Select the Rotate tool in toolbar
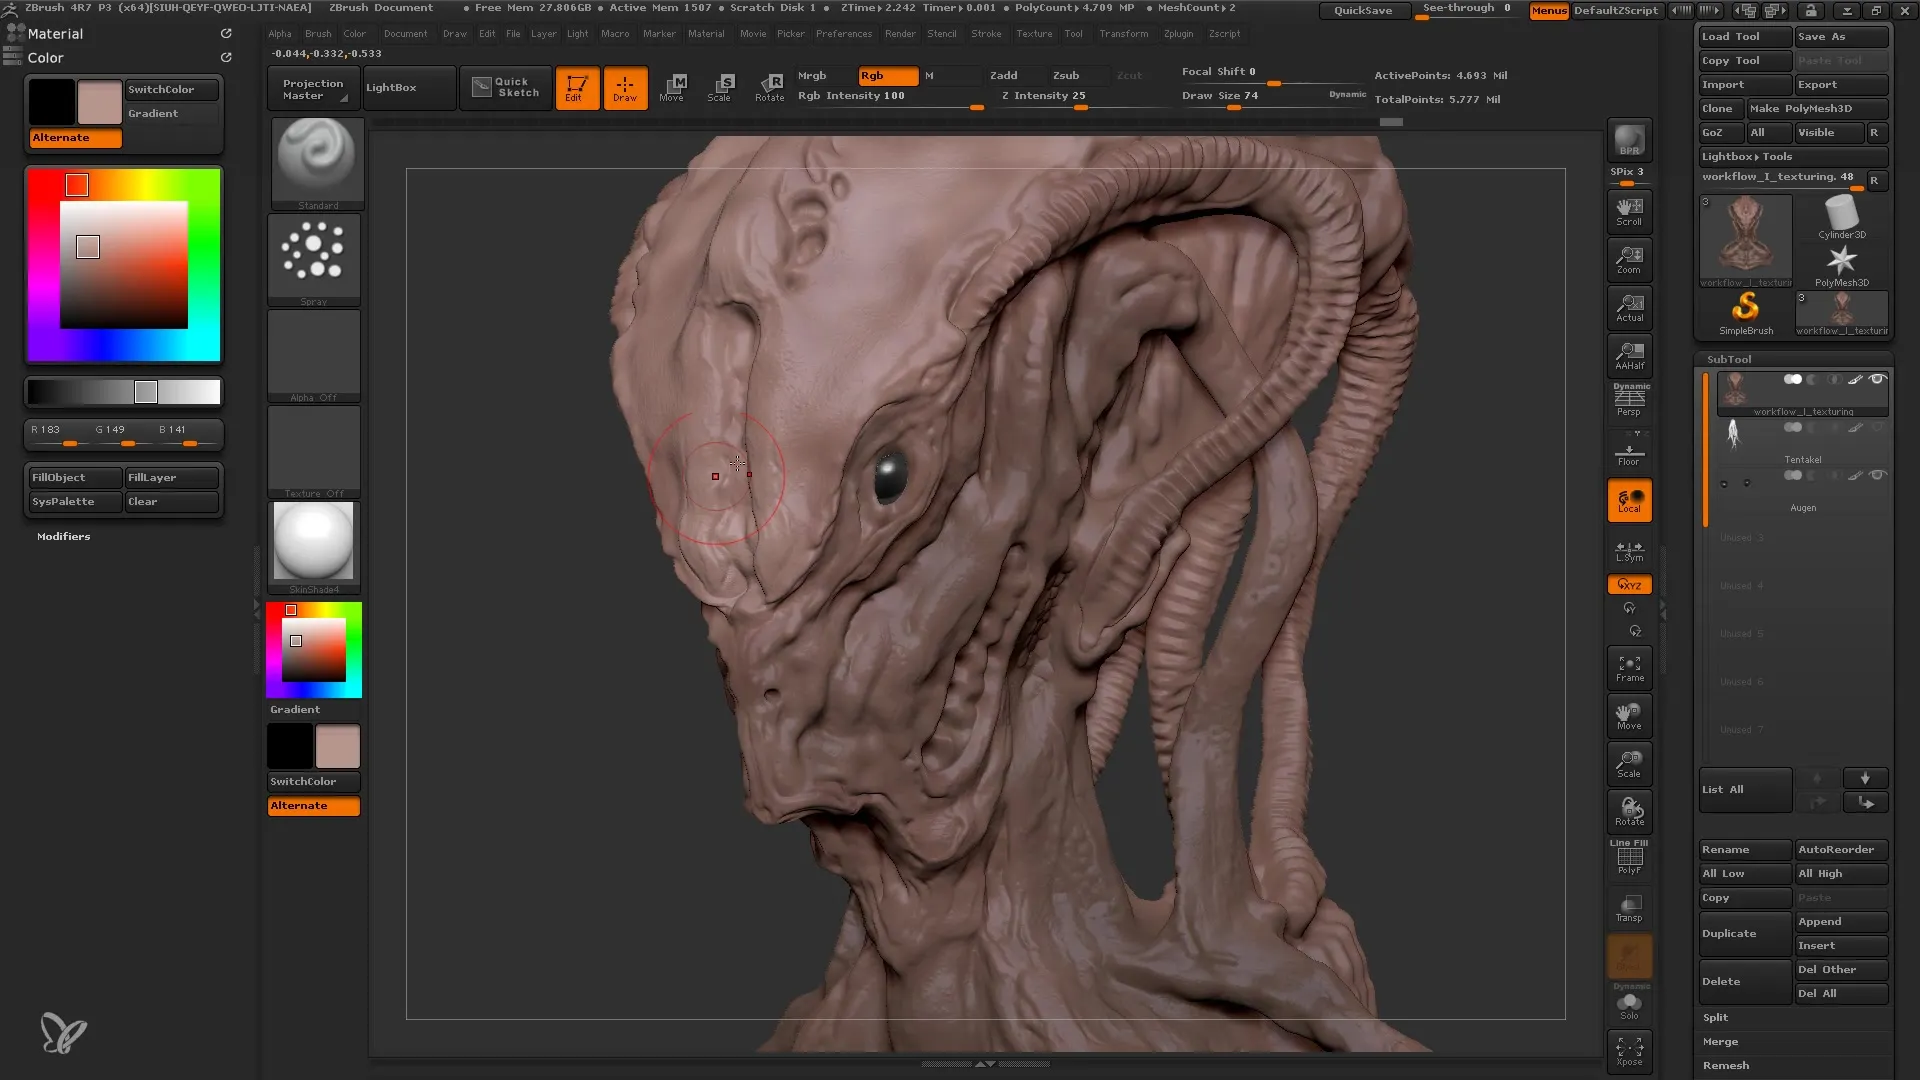This screenshot has height=1080, width=1920. [771, 86]
